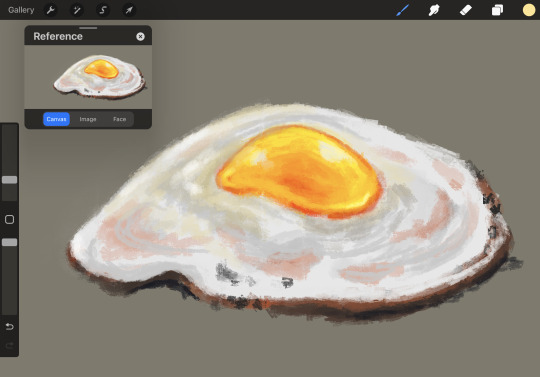This screenshot has height=377, width=540.
Task: Close the Reference panel
Action: click(x=140, y=36)
